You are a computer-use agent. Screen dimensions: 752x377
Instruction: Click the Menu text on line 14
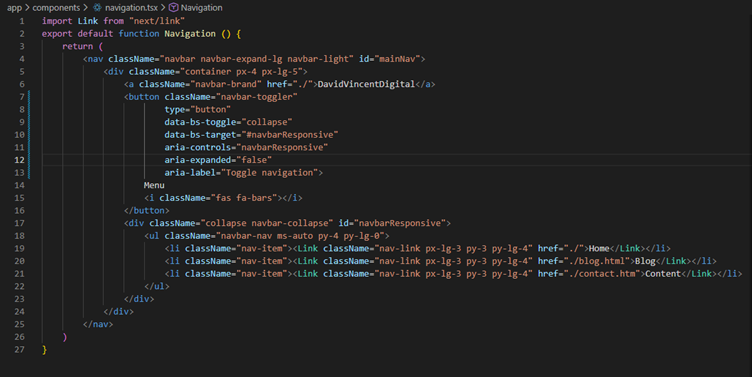click(154, 185)
